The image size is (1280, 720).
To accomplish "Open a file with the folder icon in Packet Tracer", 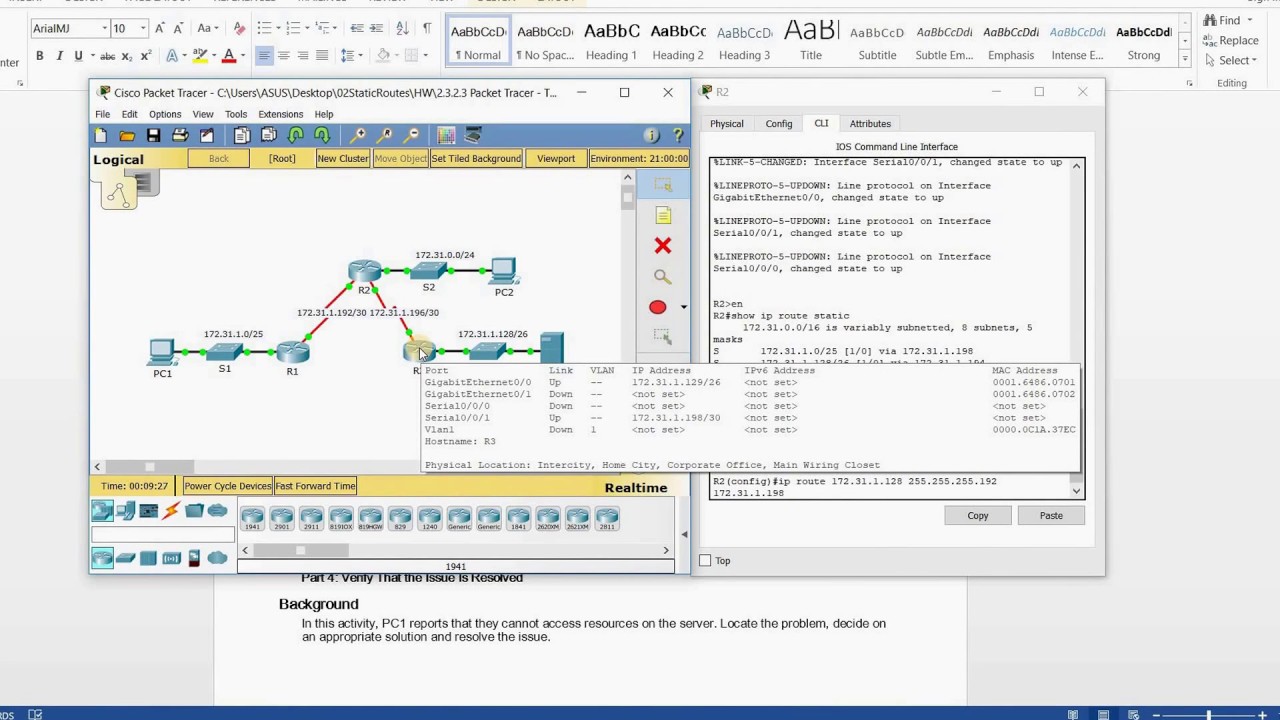I will pyautogui.click(x=127, y=136).
